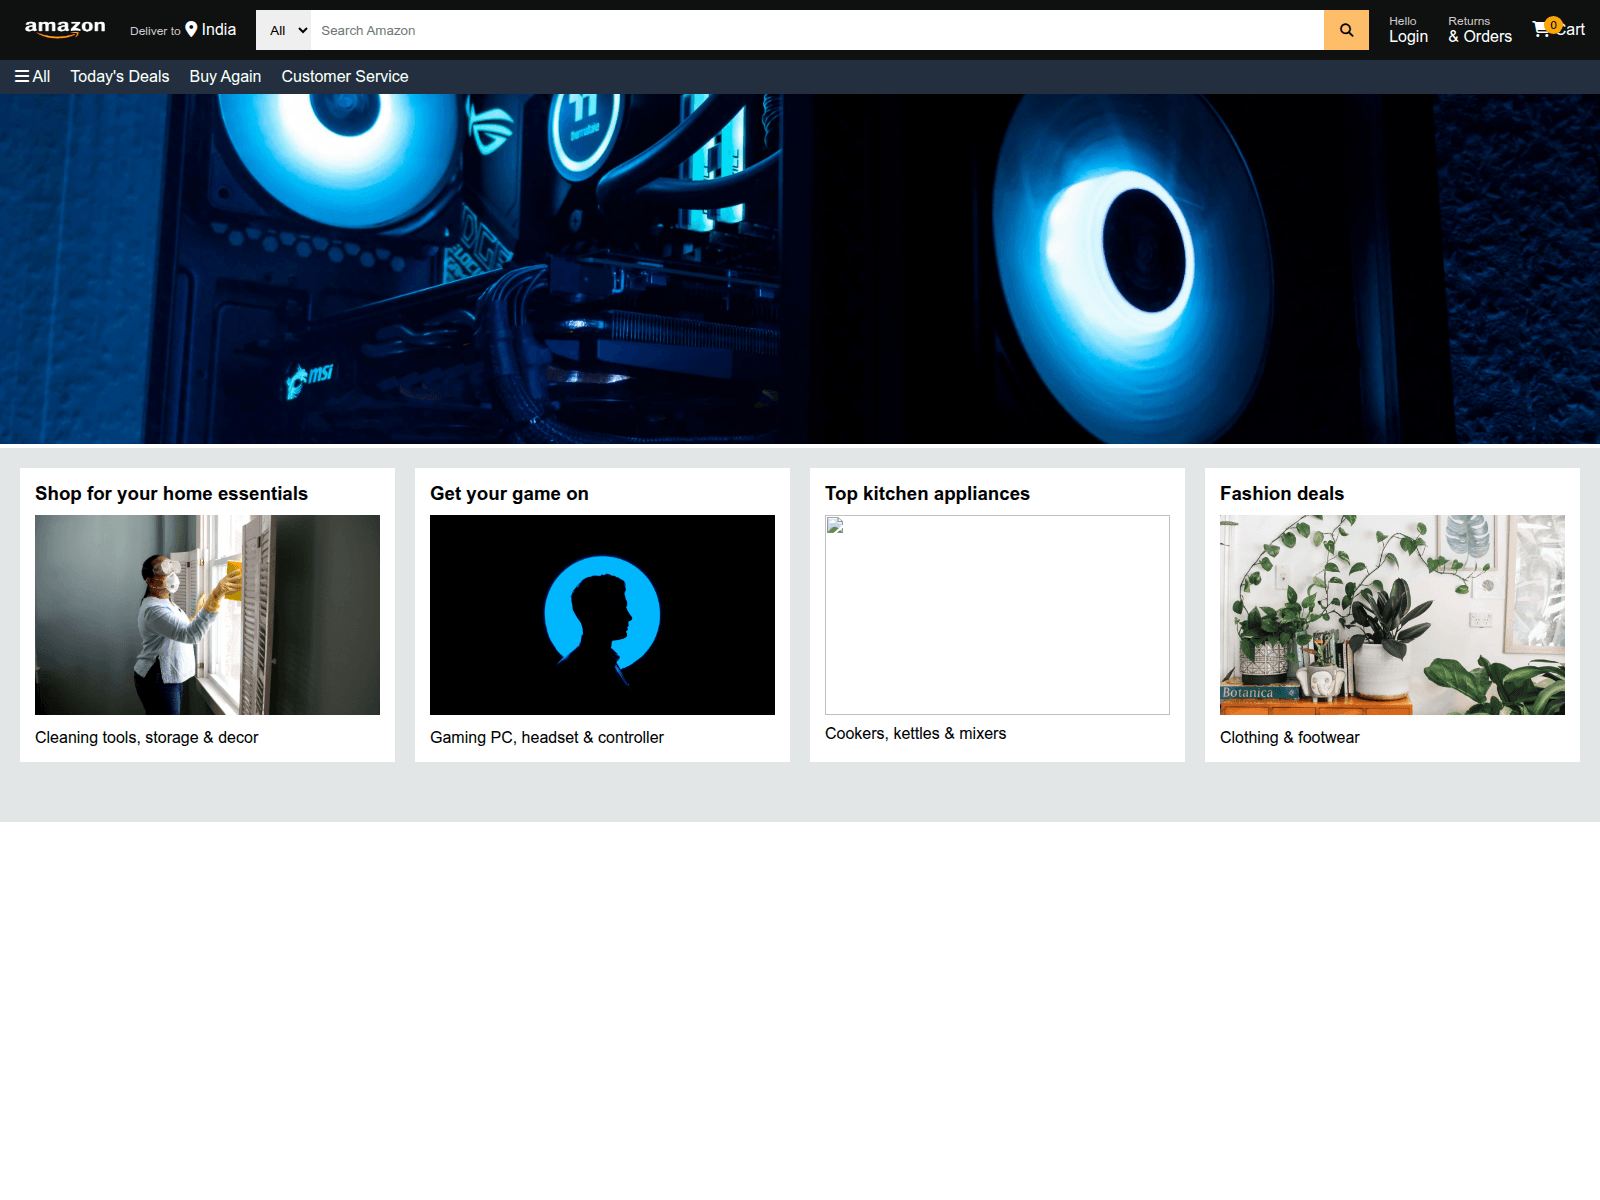
Task: Expand the Hello Login account menu
Action: pyautogui.click(x=1407, y=30)
